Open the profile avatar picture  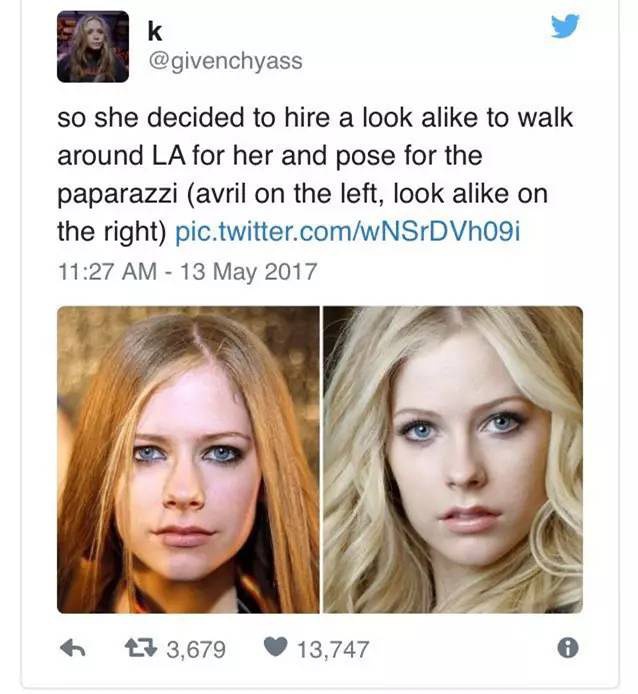point(93,46)
